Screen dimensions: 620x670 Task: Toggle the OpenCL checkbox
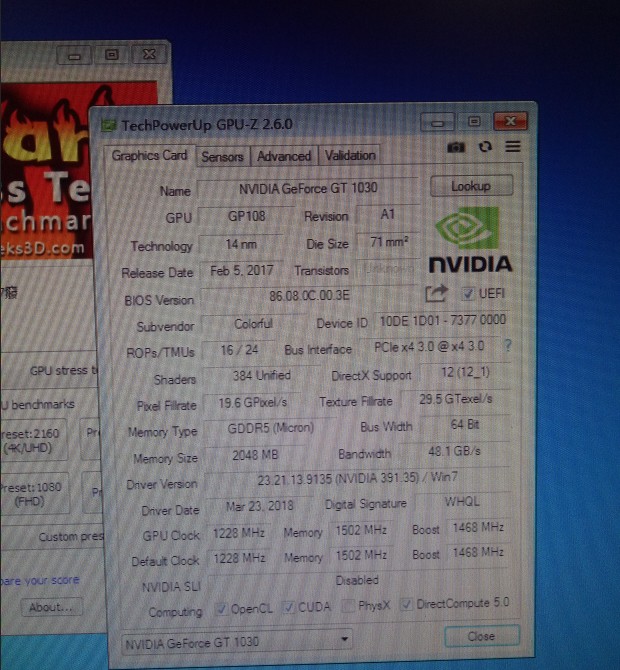click(x=221, y=609)
